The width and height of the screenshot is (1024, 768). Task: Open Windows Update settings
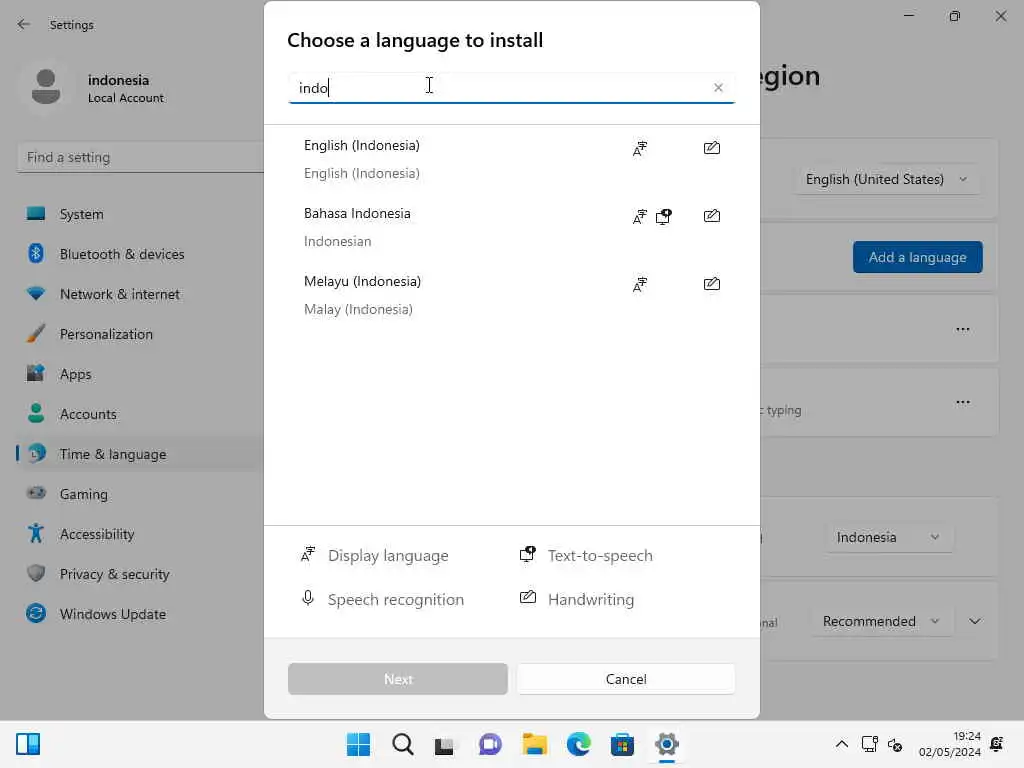[140, 614]
